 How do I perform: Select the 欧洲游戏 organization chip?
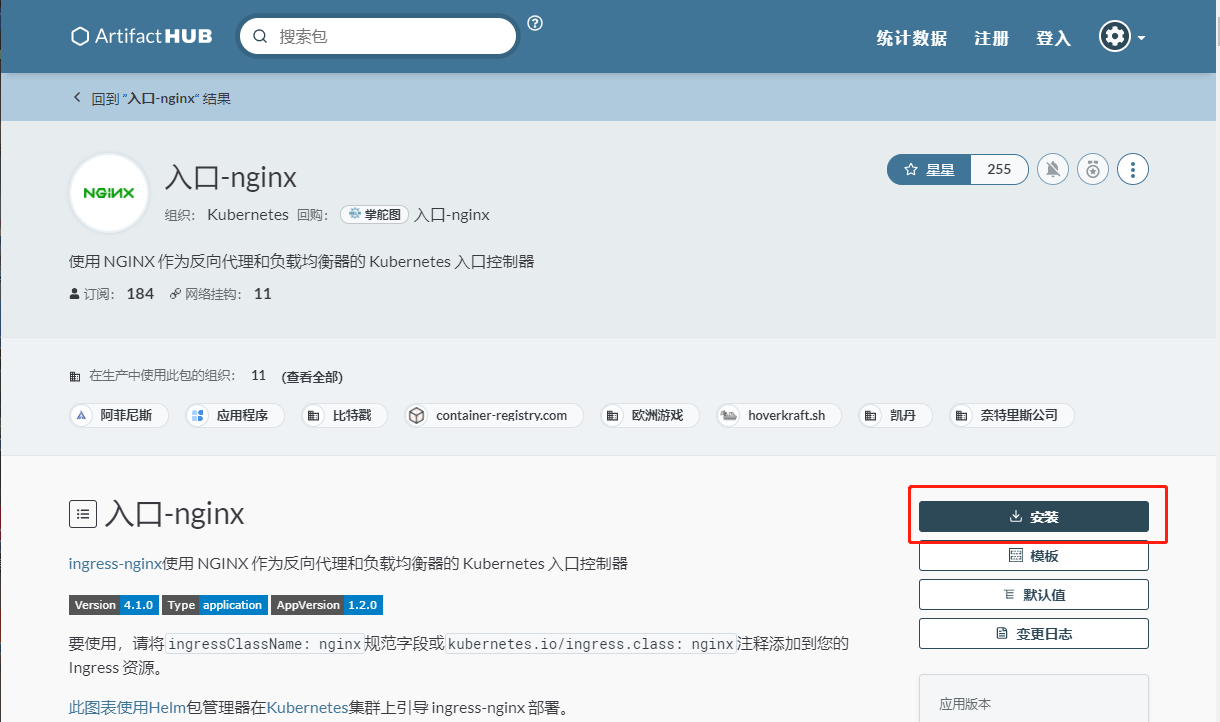pyautogui.click(x=650, y=415)
